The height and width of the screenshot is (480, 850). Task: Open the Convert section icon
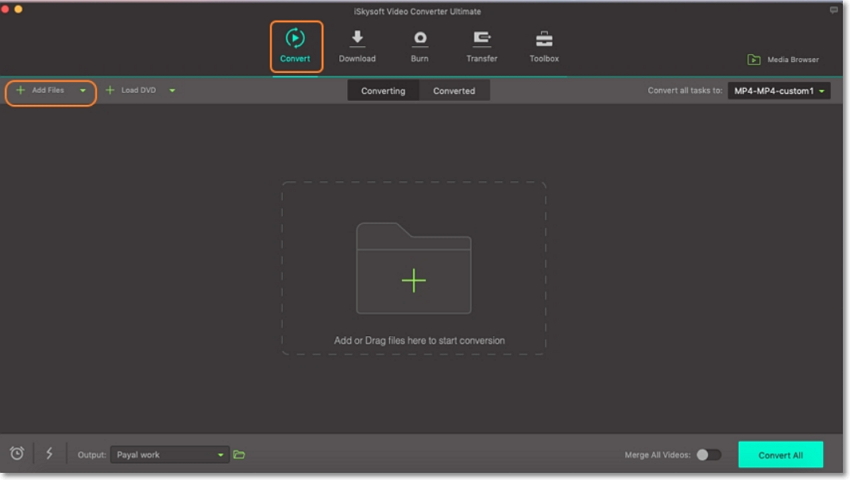click(x=295, y=40)
